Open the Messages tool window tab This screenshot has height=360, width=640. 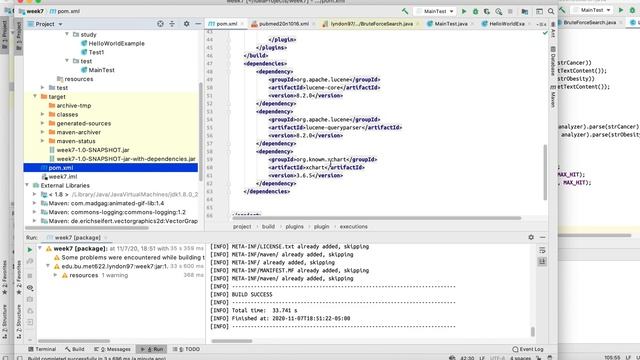112,349
